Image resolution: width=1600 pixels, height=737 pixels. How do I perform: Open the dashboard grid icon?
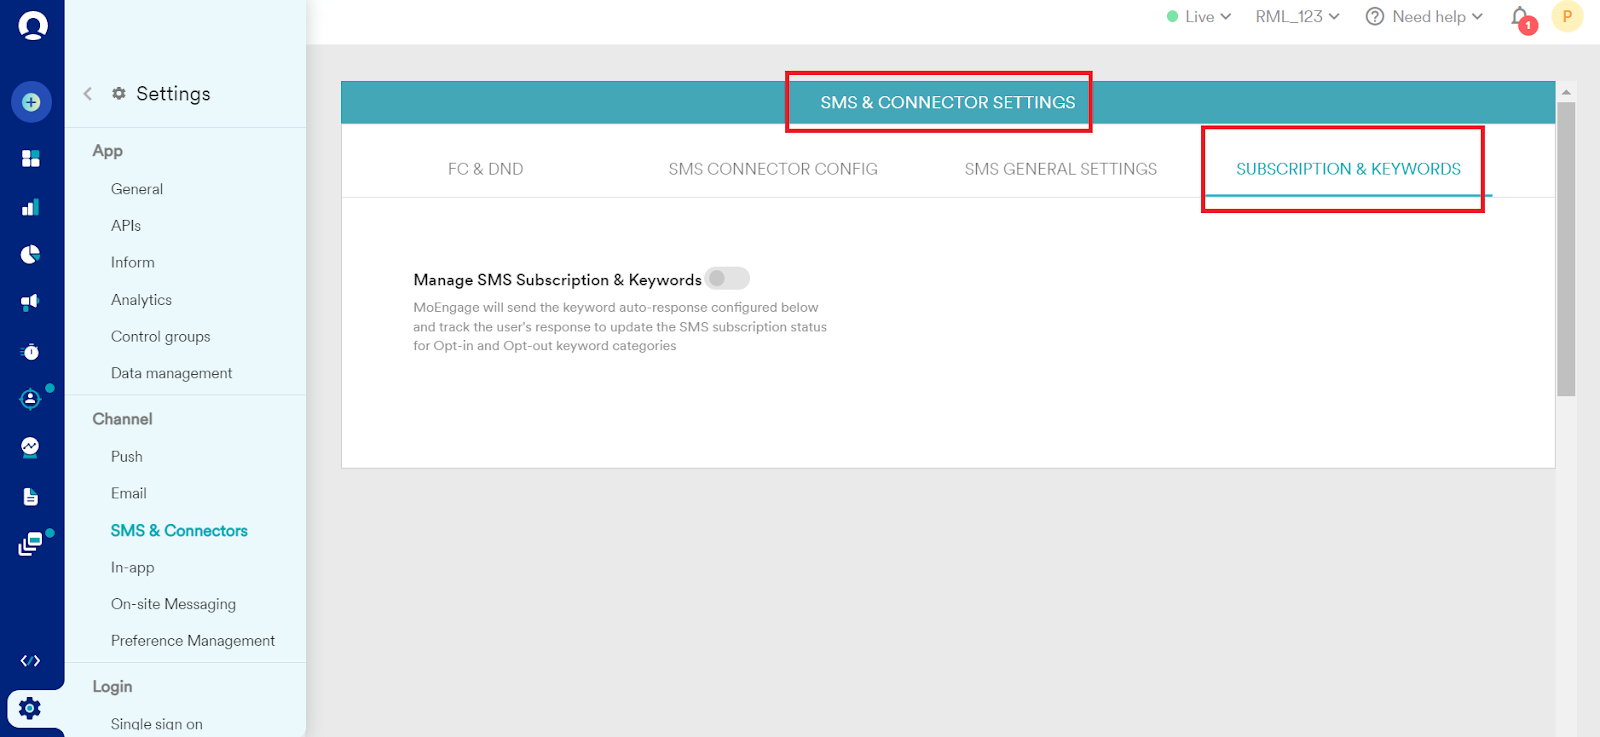click(x=31, y=158)
